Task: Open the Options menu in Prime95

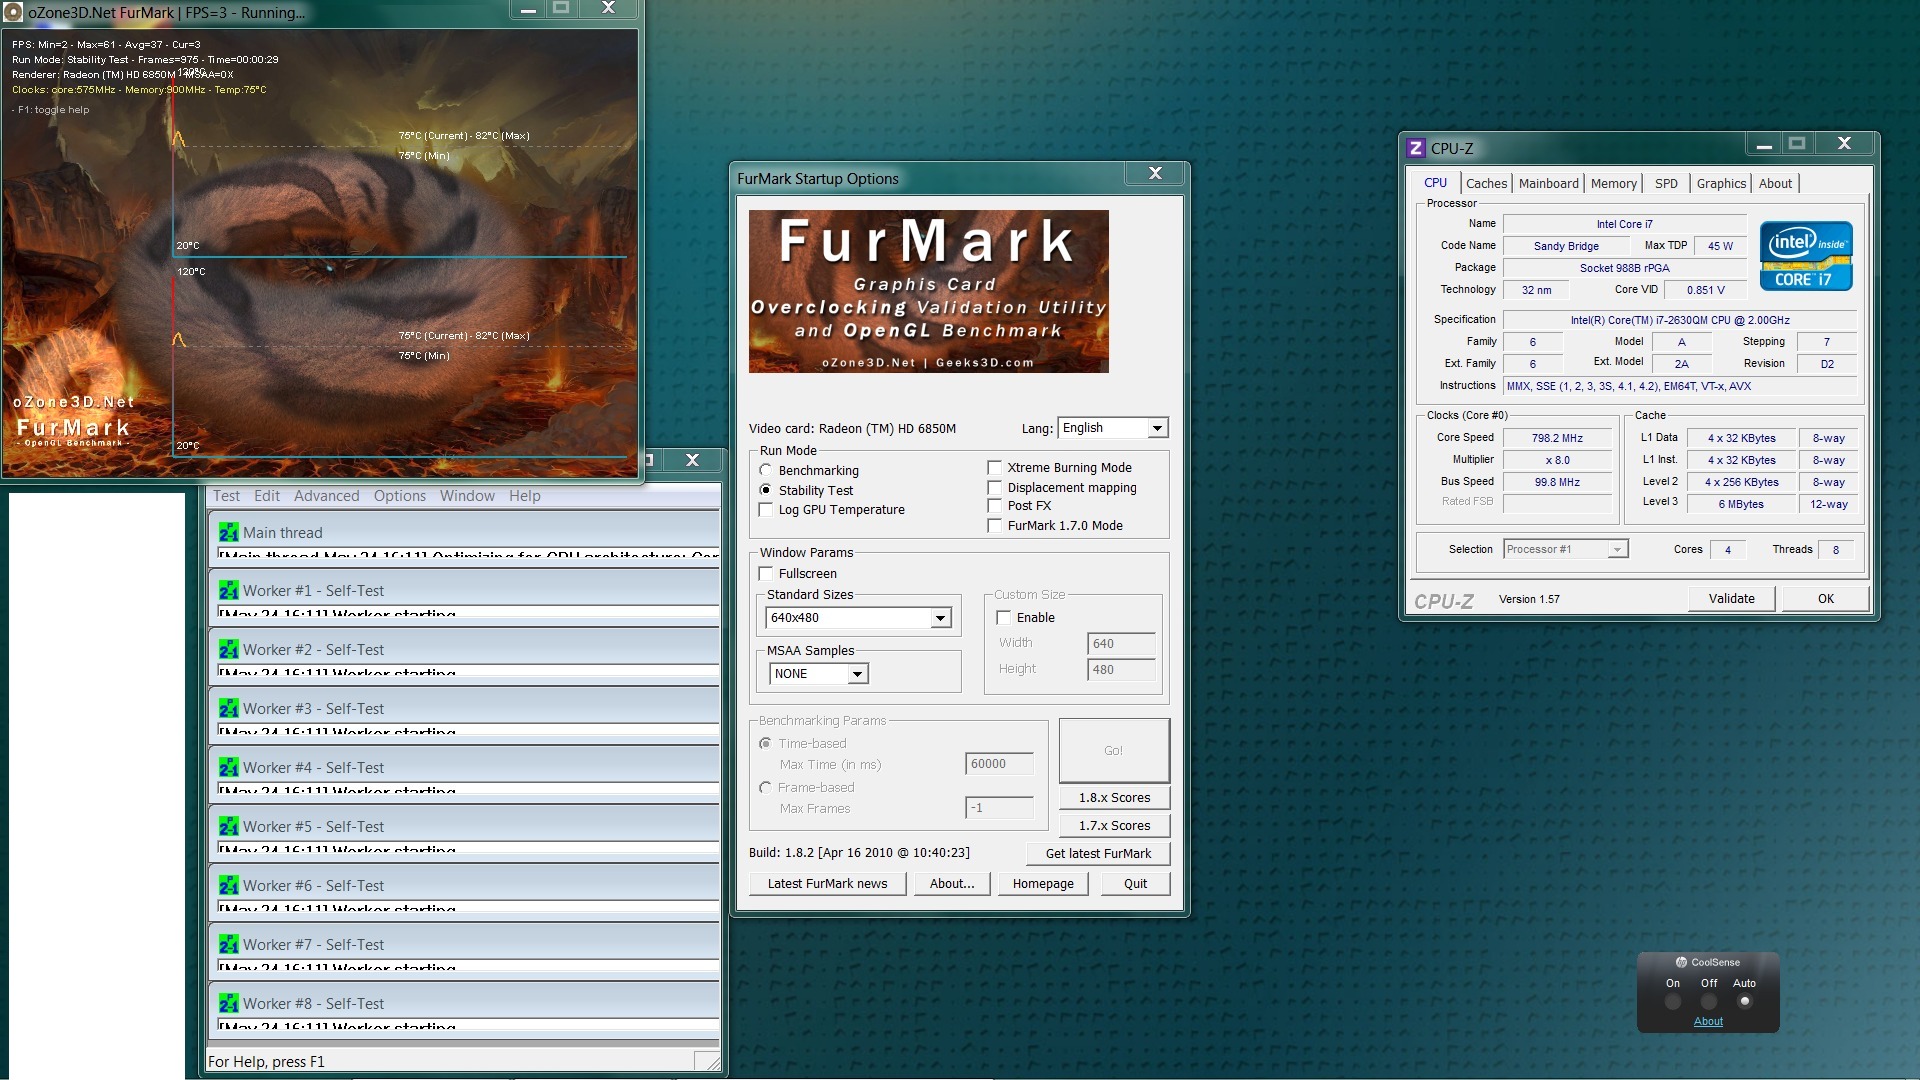Action: [400, 496]
